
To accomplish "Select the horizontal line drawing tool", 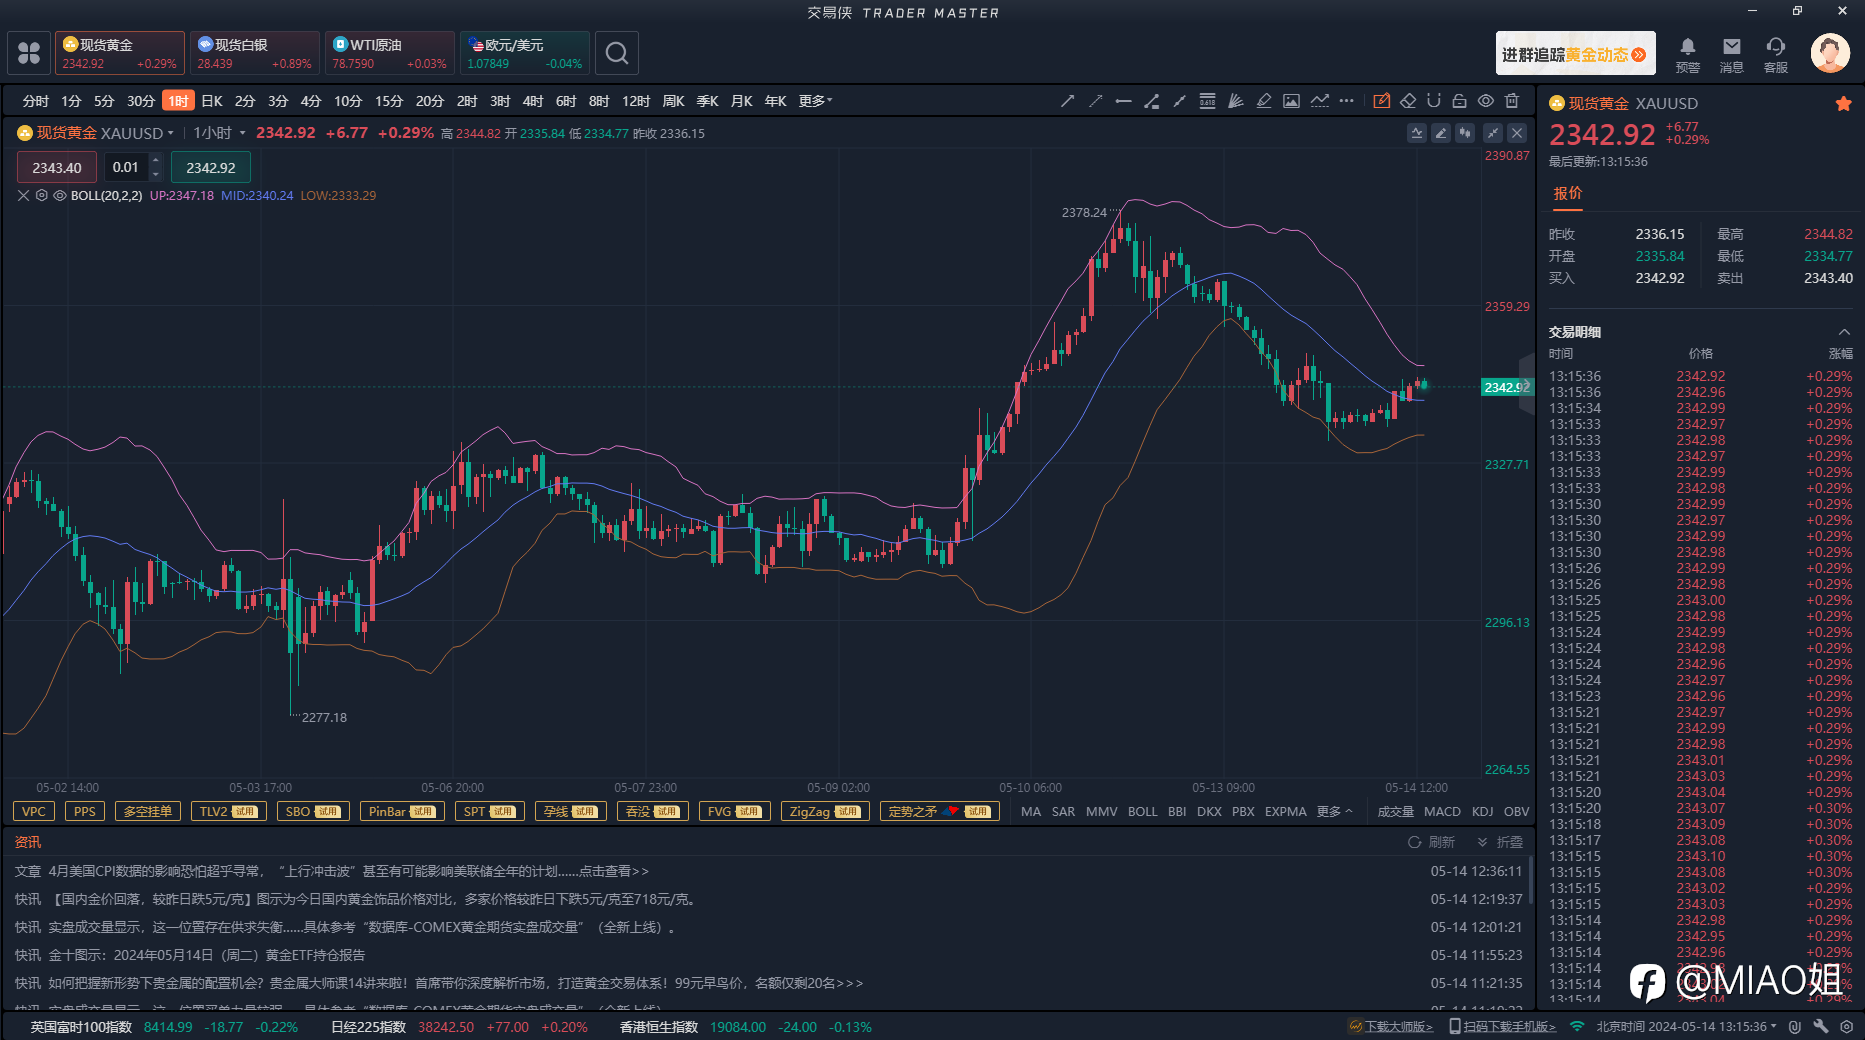I will pos(1123,101).
